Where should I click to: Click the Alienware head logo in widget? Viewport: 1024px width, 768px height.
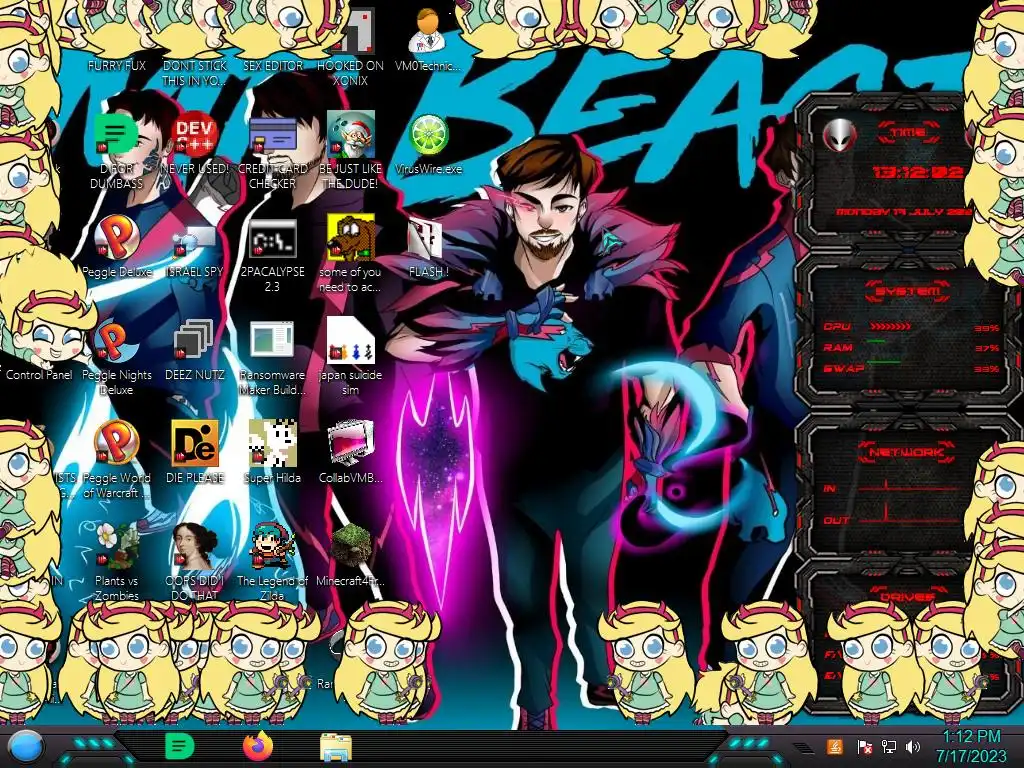[840, 136]
